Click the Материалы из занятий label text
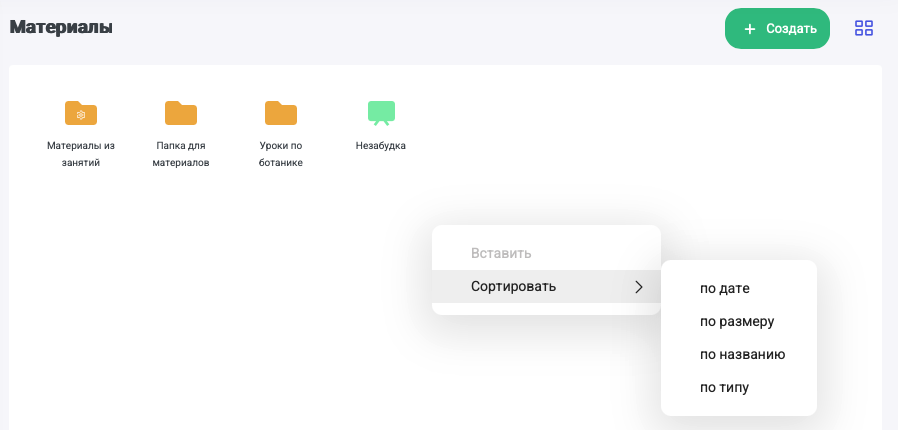The image size is (898, 430). 81,154
